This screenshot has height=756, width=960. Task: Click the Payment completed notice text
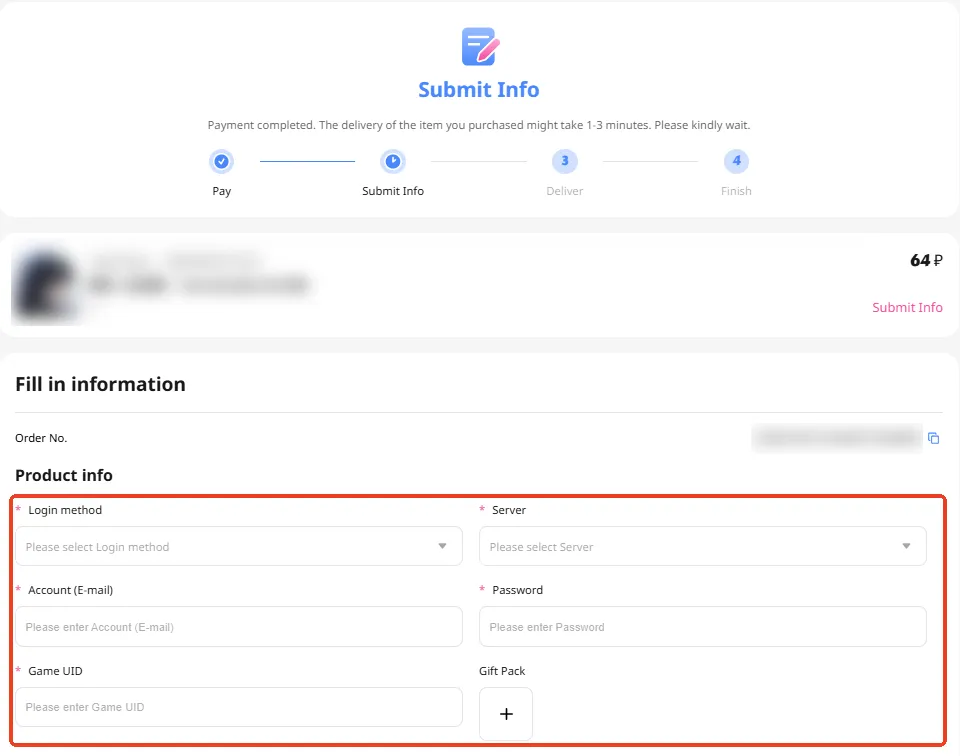coord(479,125)
